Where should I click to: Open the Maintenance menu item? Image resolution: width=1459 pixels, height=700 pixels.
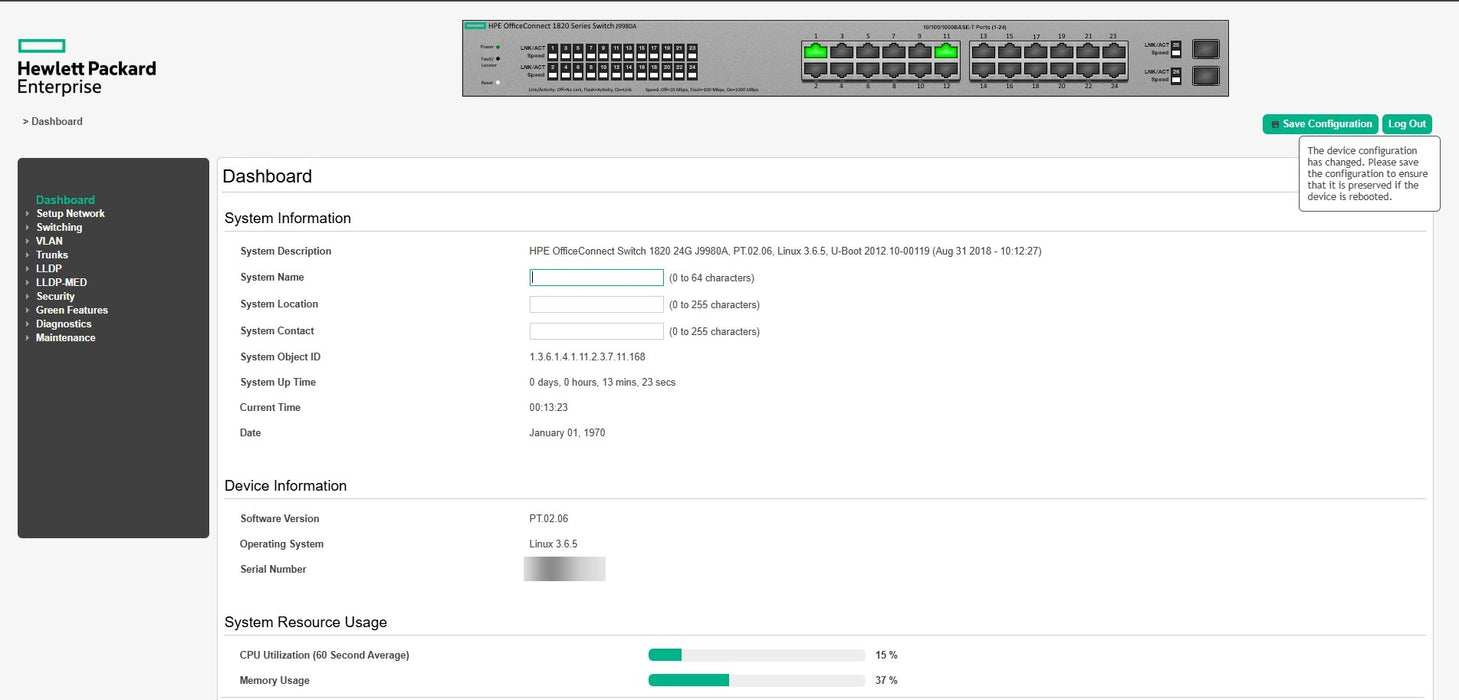[66, 338]
